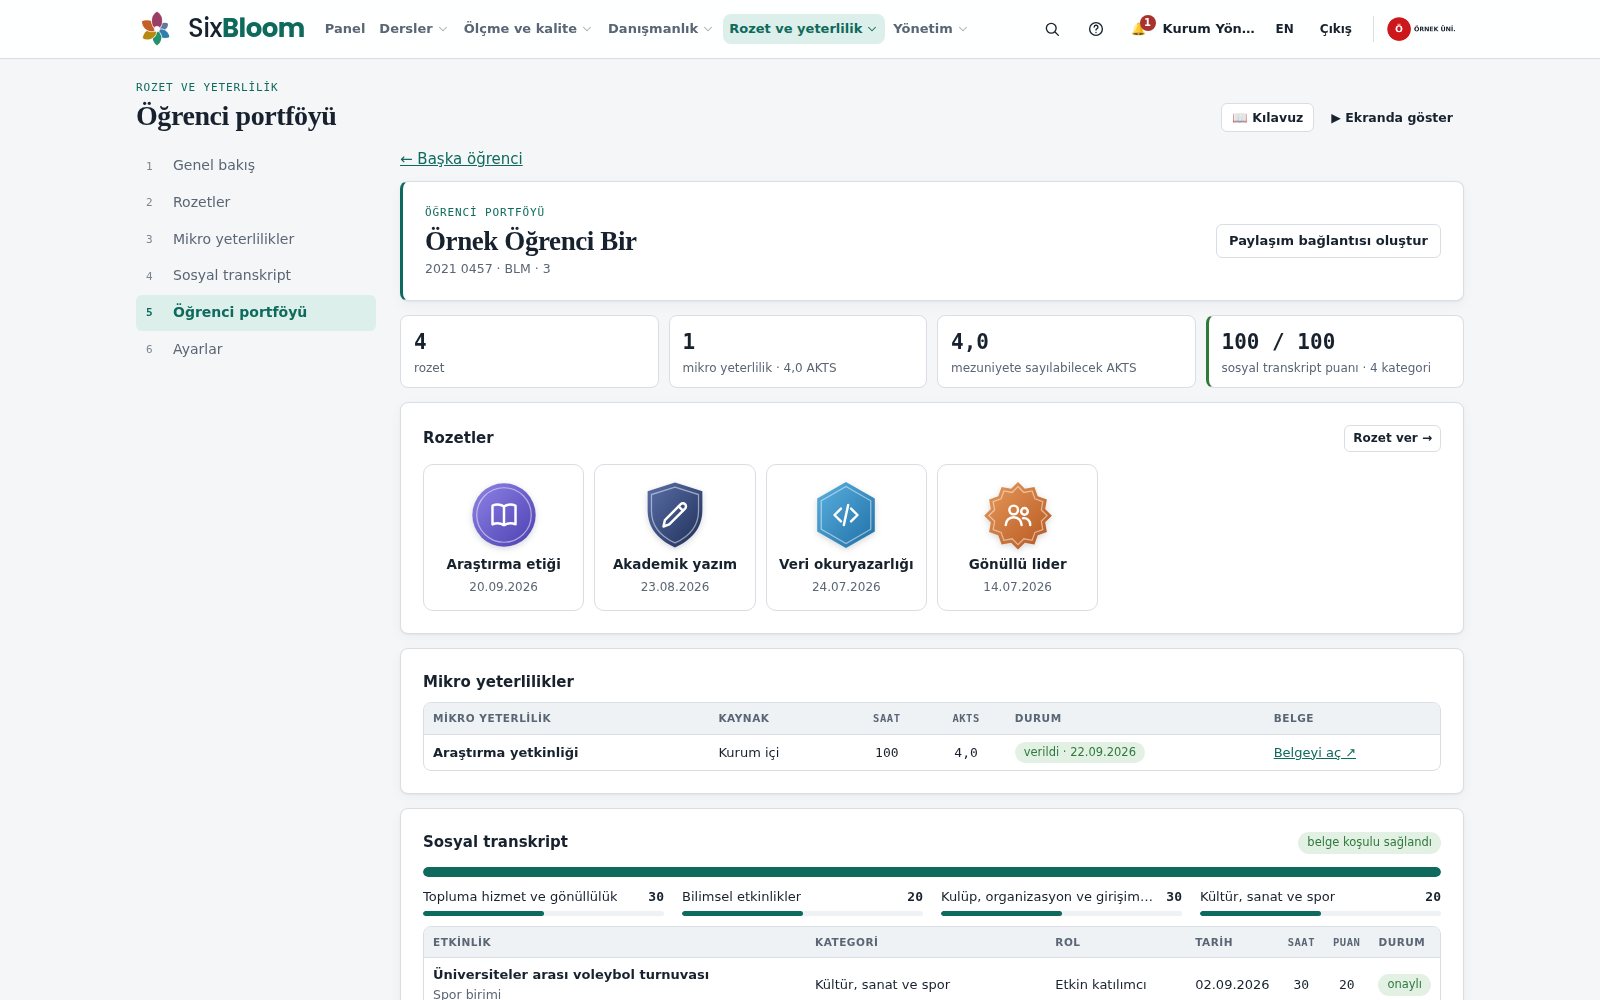Expand the Ölçme ve kalite menu
The height and width of the screenshot is (1000, 1600).
(527, 29)
